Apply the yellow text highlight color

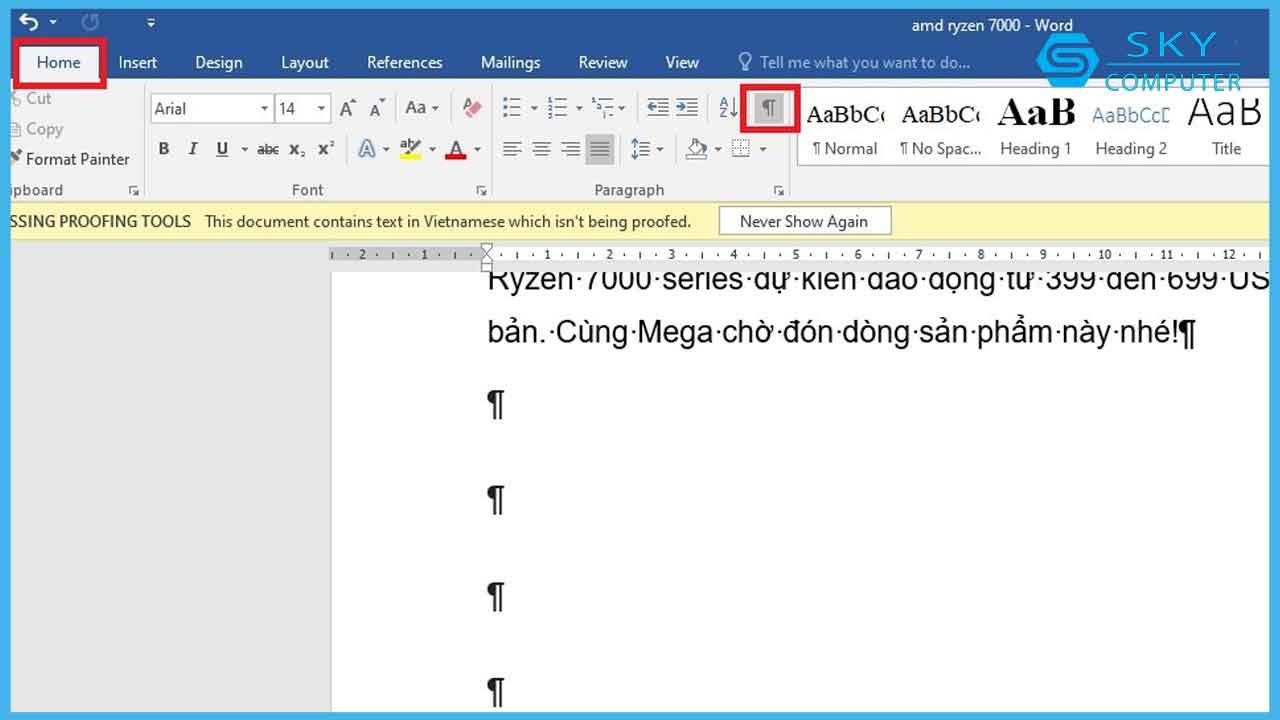[410, 149]
